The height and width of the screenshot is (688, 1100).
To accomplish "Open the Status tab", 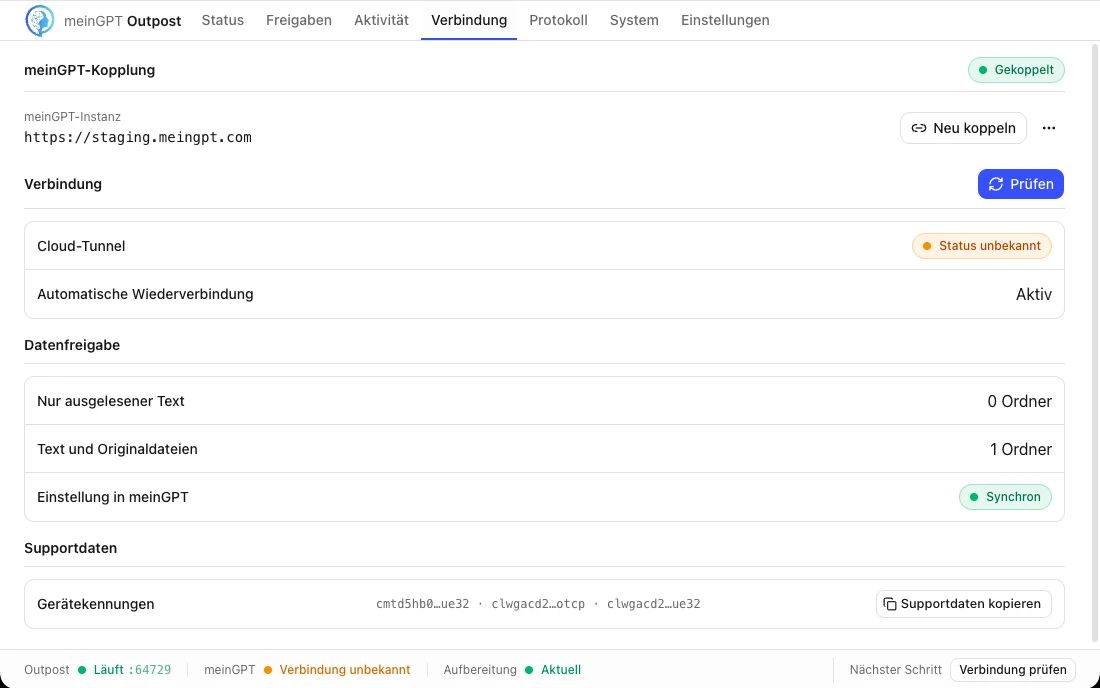I will (x=222, y=20).
